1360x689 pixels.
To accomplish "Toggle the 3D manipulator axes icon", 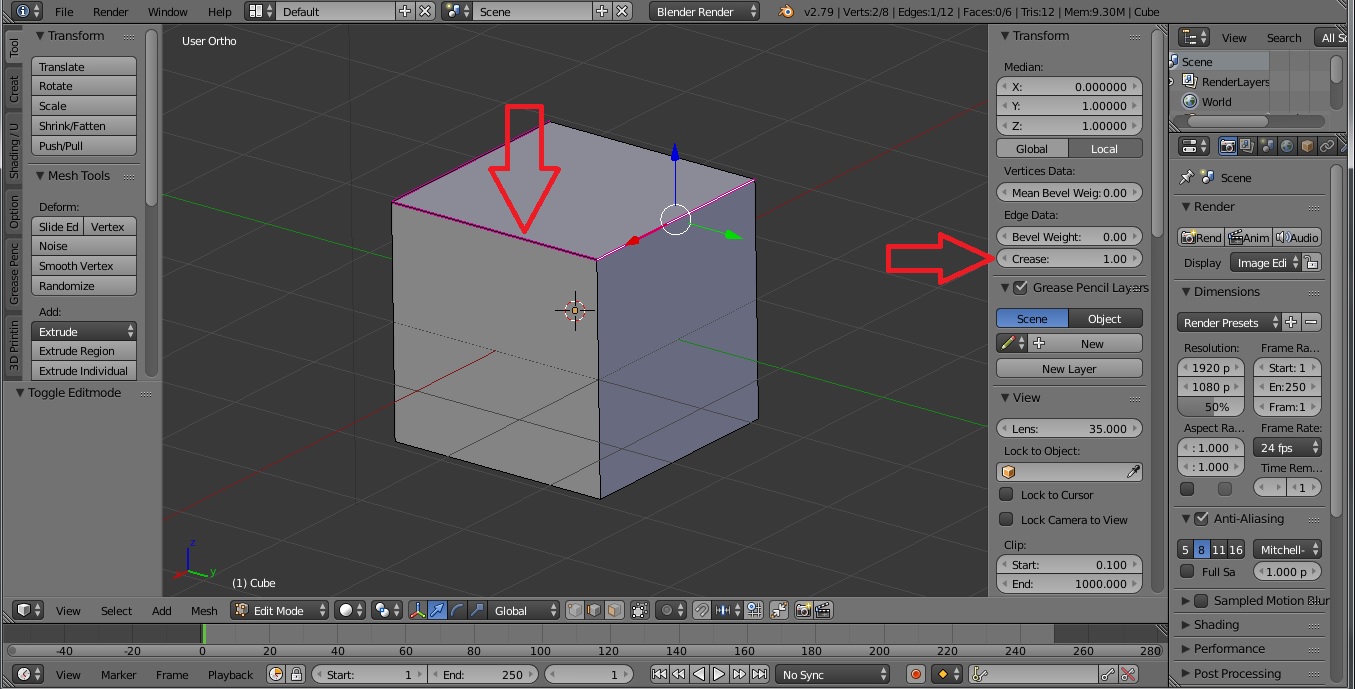I will point(416,610).
